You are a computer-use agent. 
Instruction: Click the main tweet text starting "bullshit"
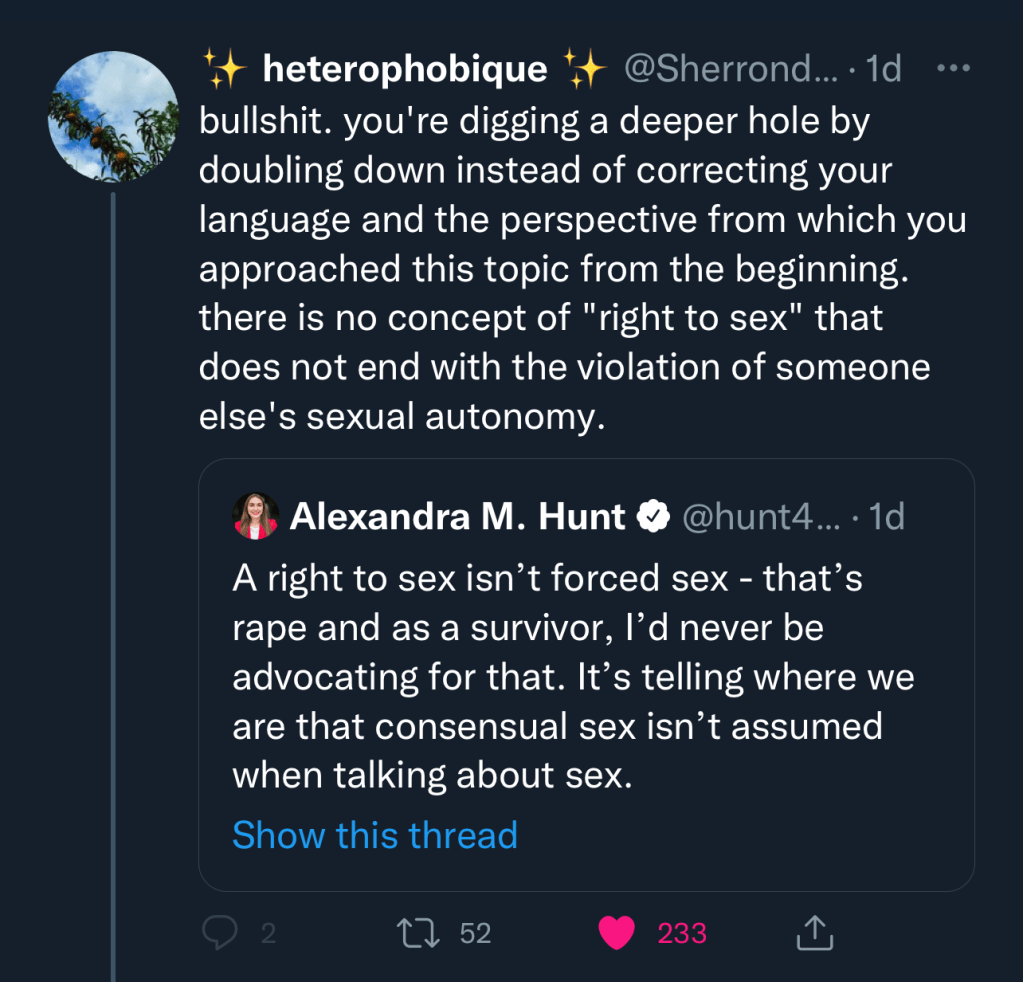pyautogui.click(x=583, y=268)
